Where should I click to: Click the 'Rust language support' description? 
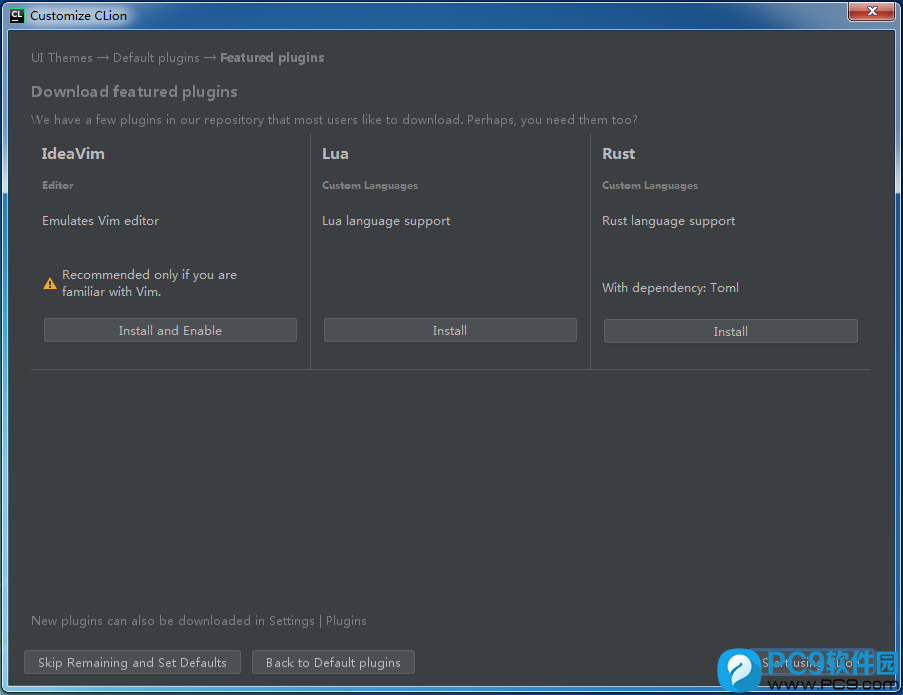[x=668, y=221]
